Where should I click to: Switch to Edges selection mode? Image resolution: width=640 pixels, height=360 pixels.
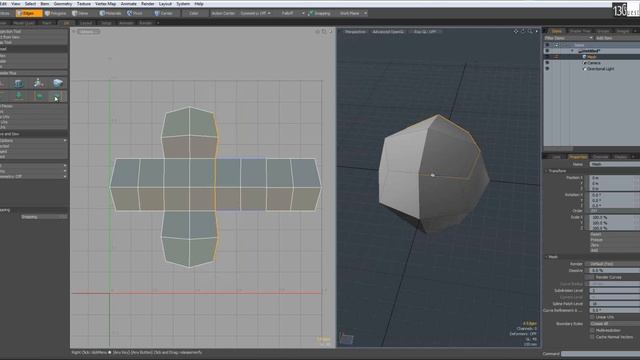point(29,13)
